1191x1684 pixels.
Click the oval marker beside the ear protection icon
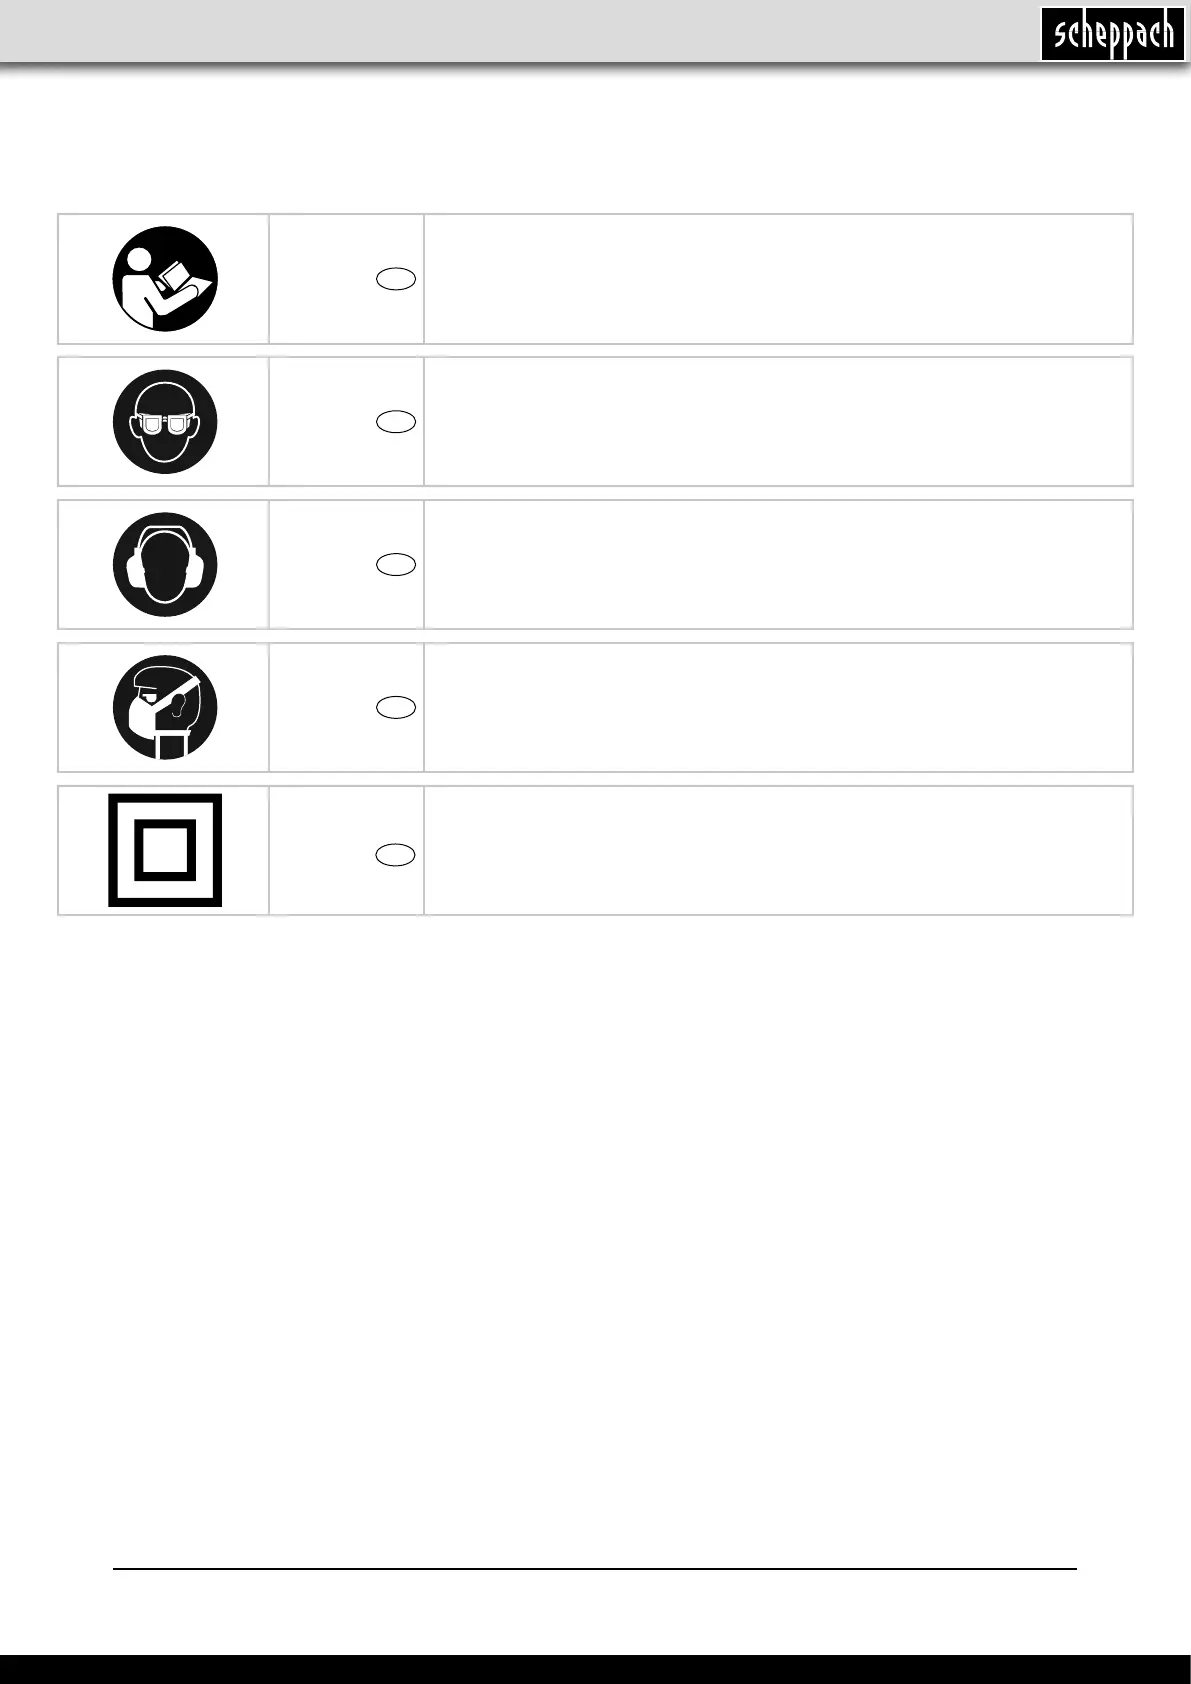click(396, 565)
